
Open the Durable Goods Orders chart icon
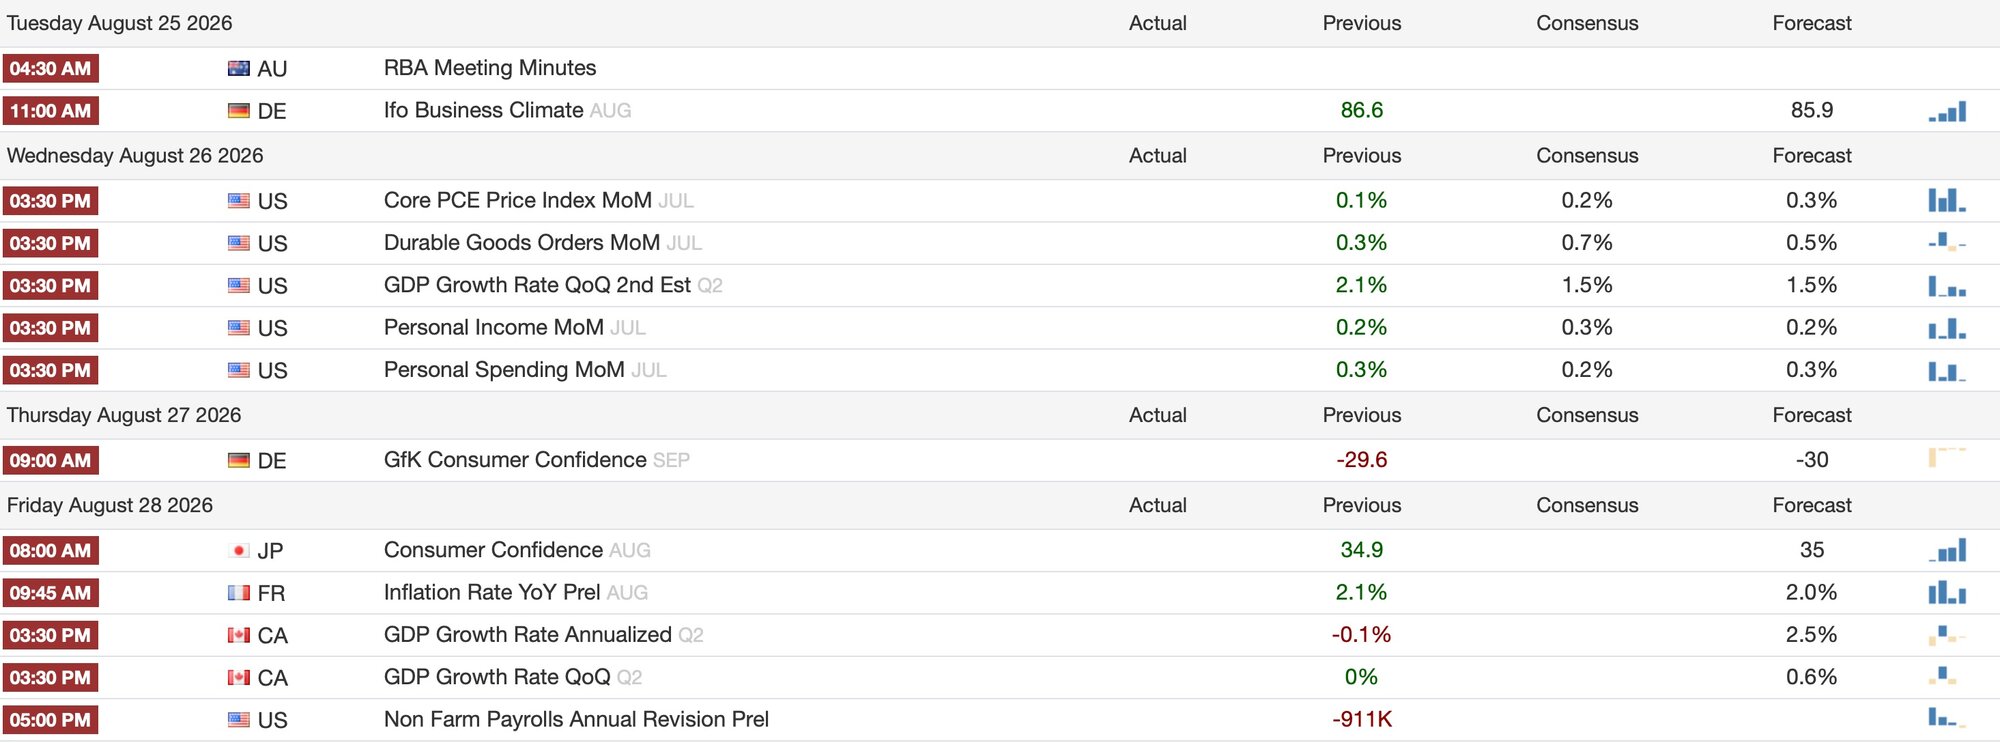tap(1947, 242)
